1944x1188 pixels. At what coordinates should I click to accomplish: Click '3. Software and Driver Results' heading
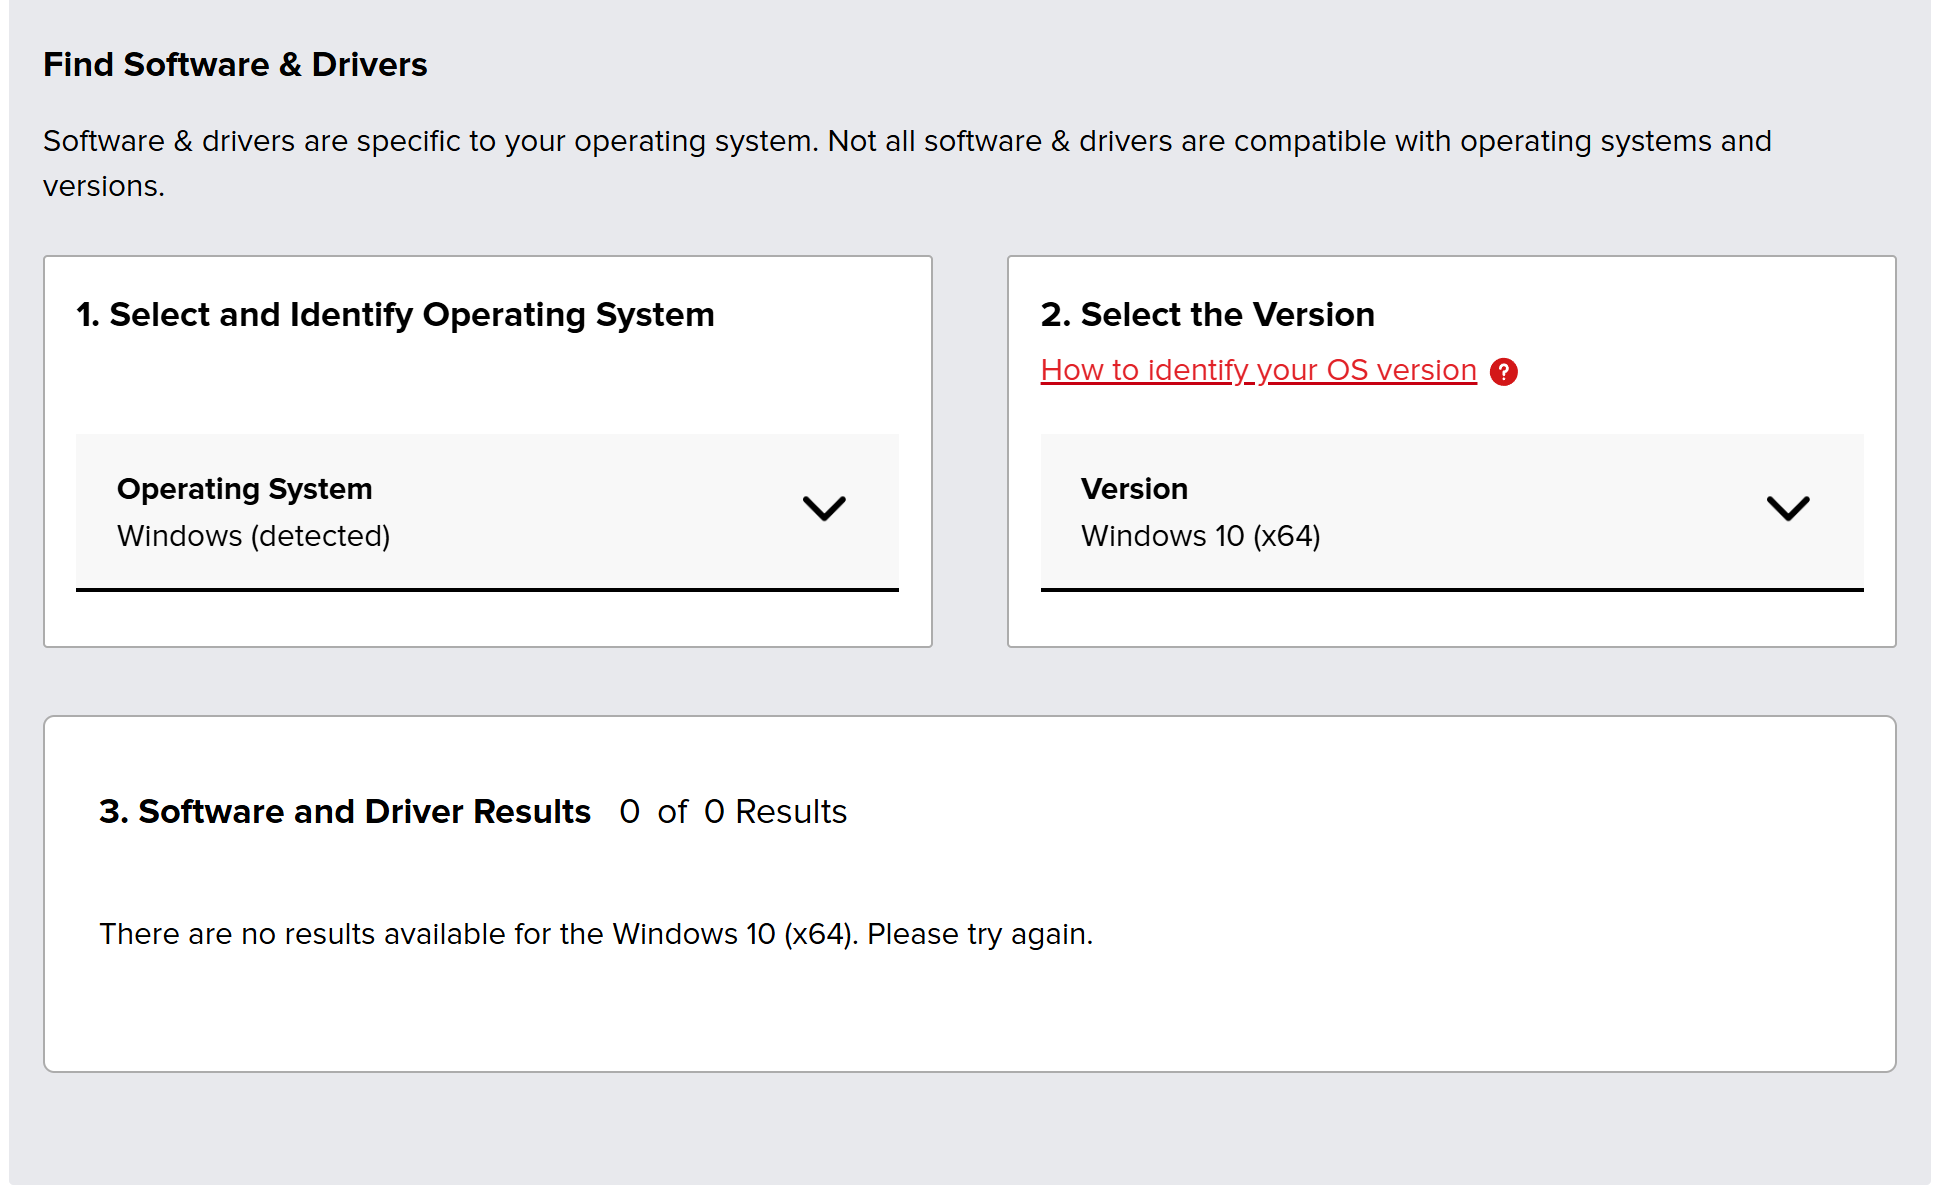point(344,812)
